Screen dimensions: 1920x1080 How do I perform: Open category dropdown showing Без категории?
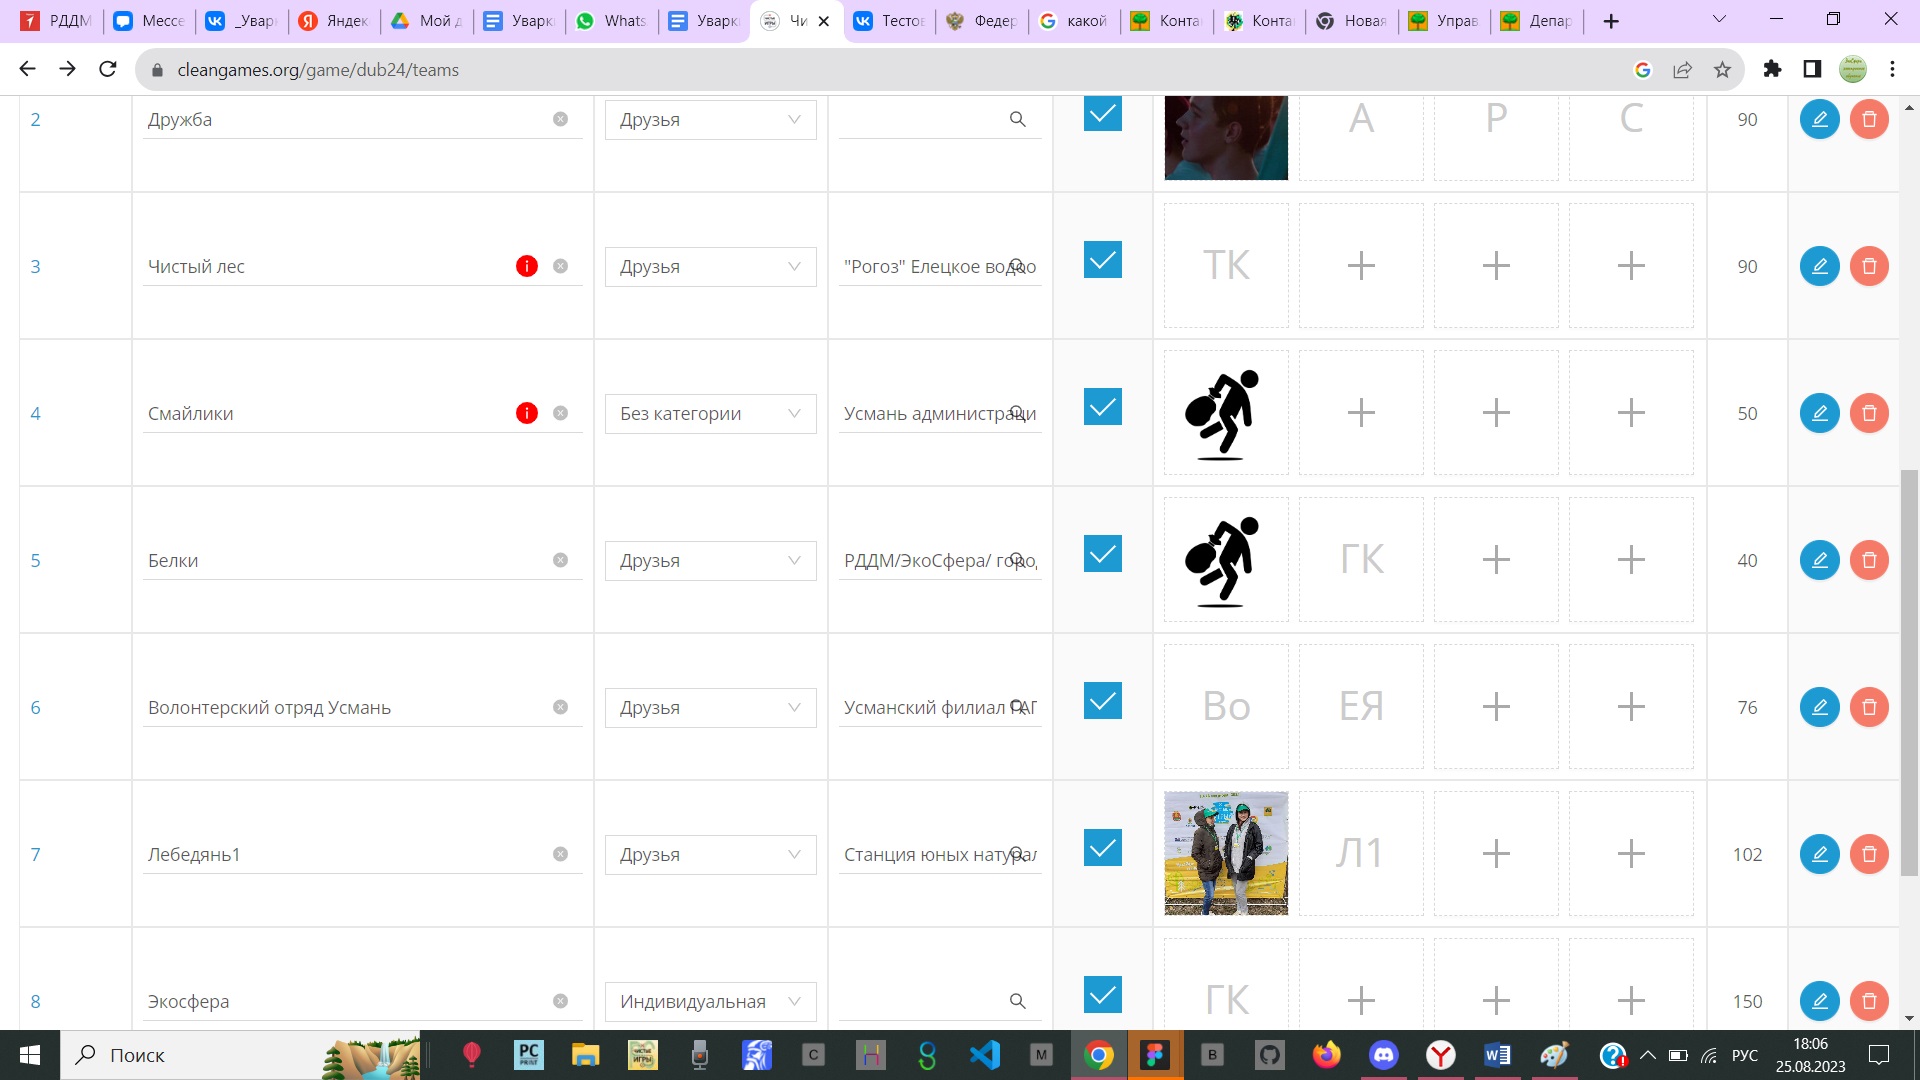coord(710,414)
